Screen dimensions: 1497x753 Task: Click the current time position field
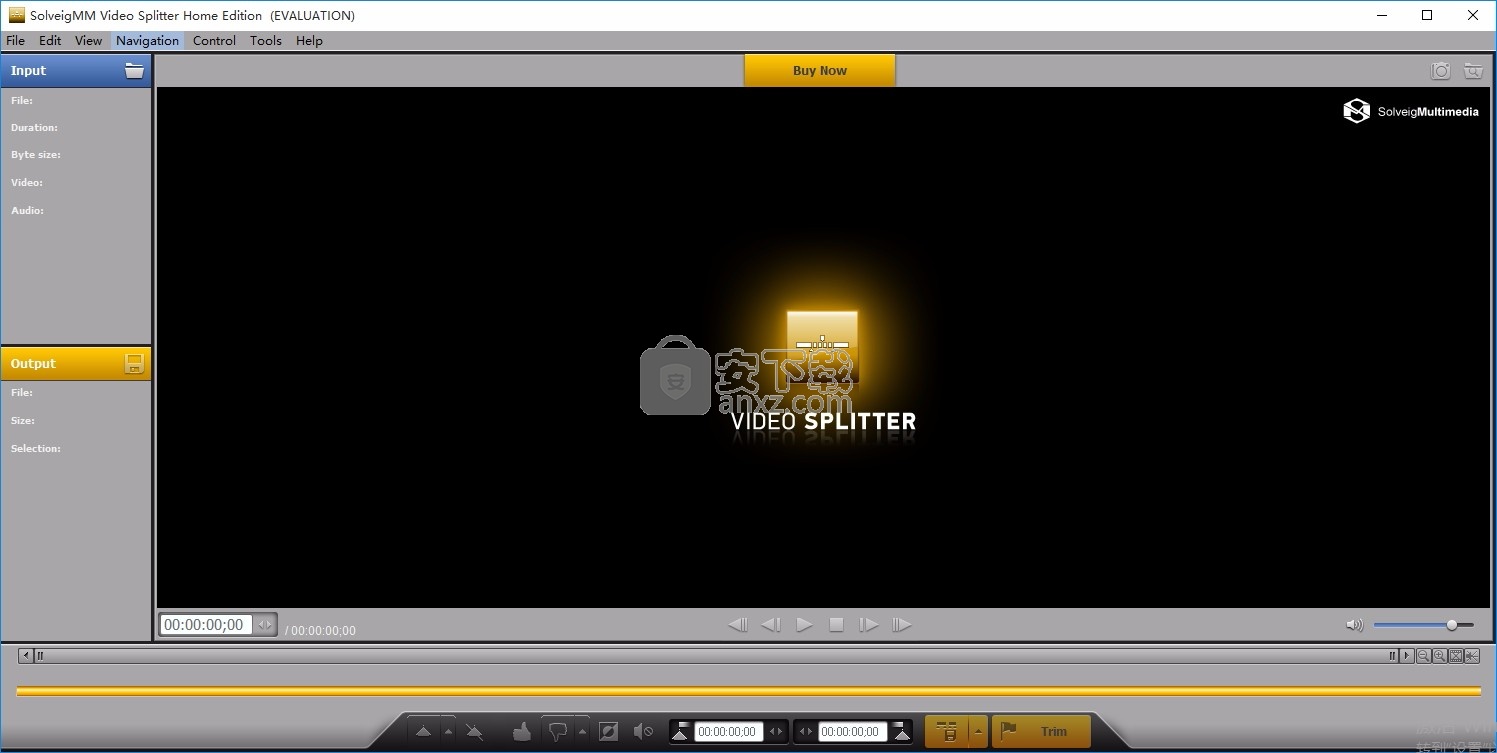pos(206,625)
